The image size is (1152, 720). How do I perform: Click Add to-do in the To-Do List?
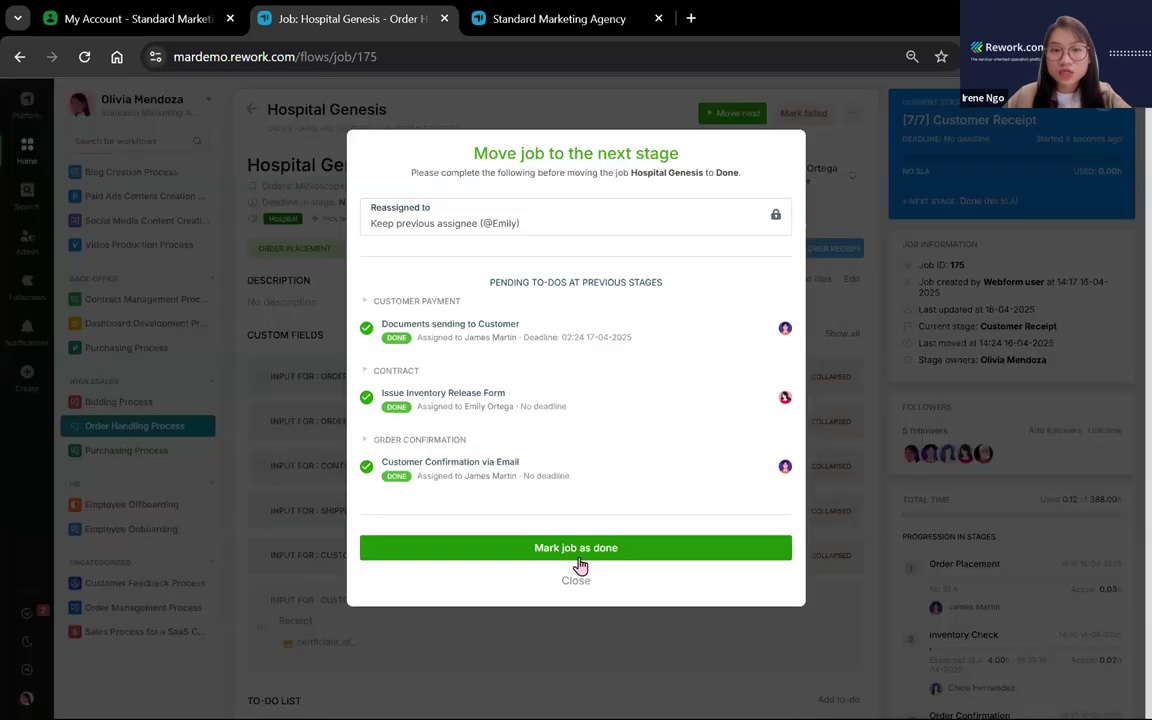pyautogui.click(x=838, y=699)
